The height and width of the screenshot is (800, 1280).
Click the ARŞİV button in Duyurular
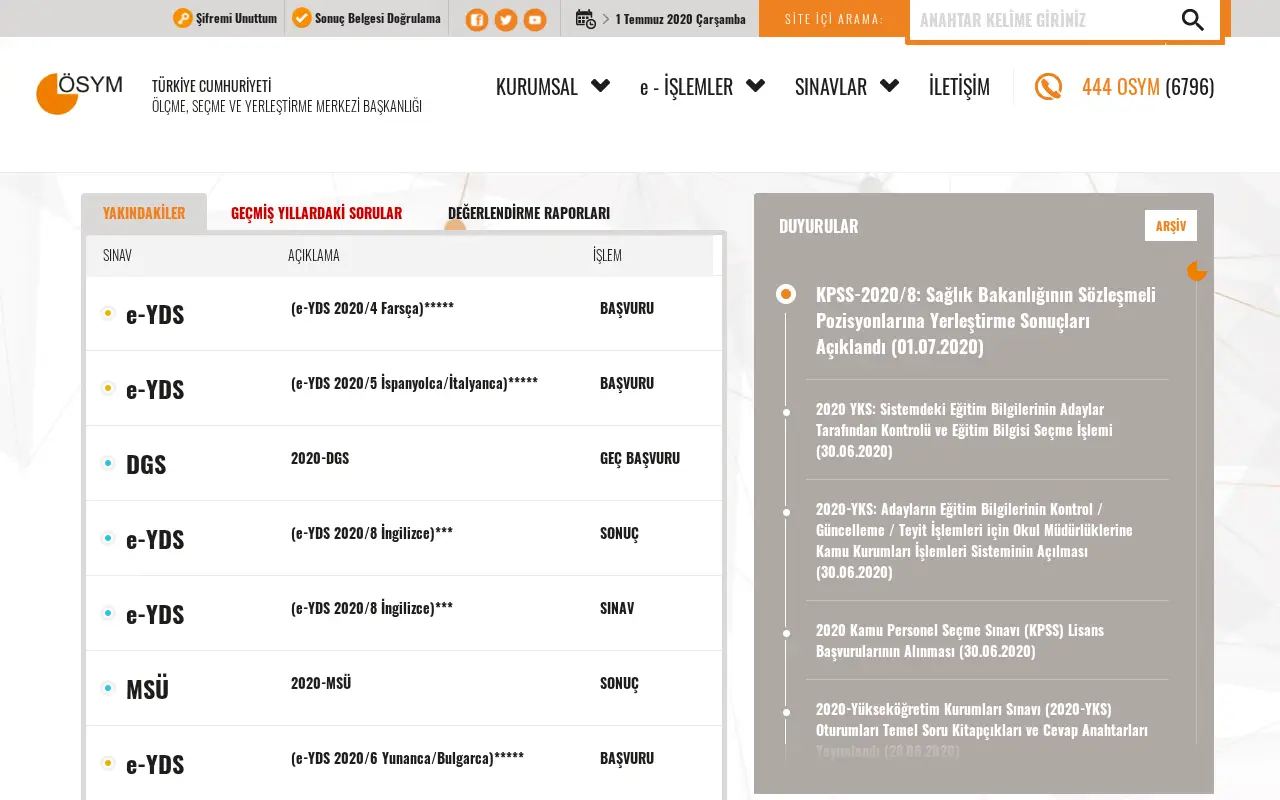(1171, 226)
